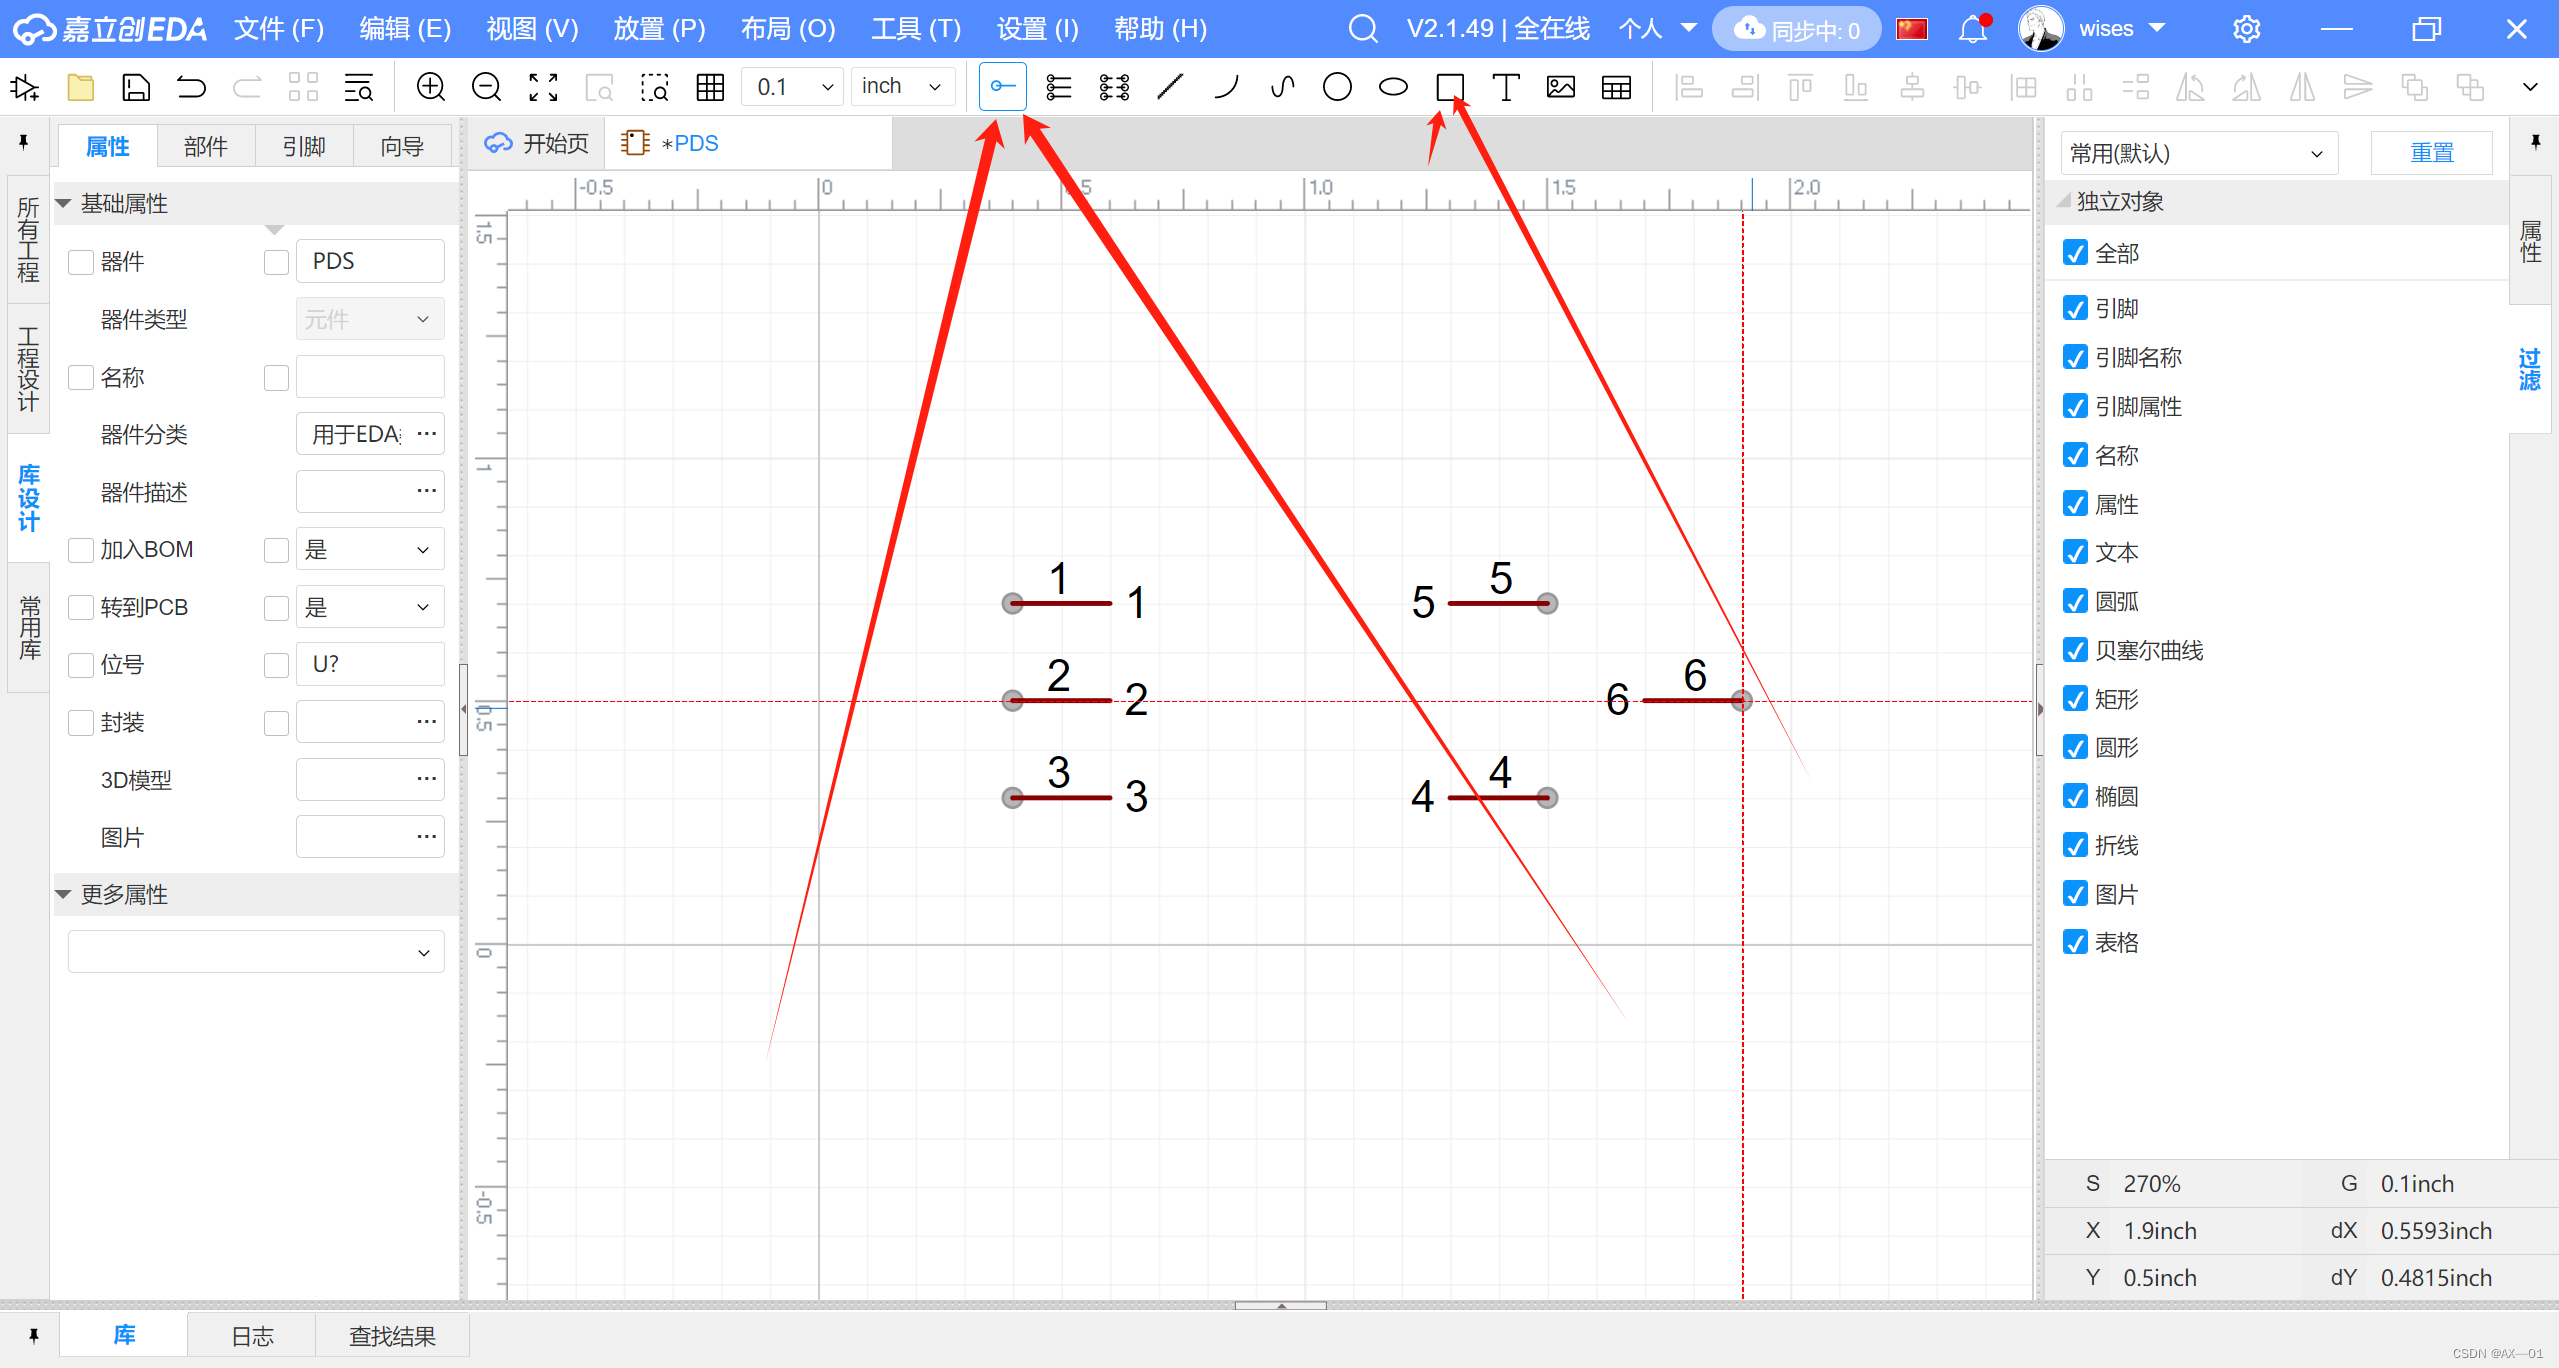Click the 重置 reset button
Image resolution: width=2559 pixels, height=1368 pixels.
click(x=2431, y=153)
